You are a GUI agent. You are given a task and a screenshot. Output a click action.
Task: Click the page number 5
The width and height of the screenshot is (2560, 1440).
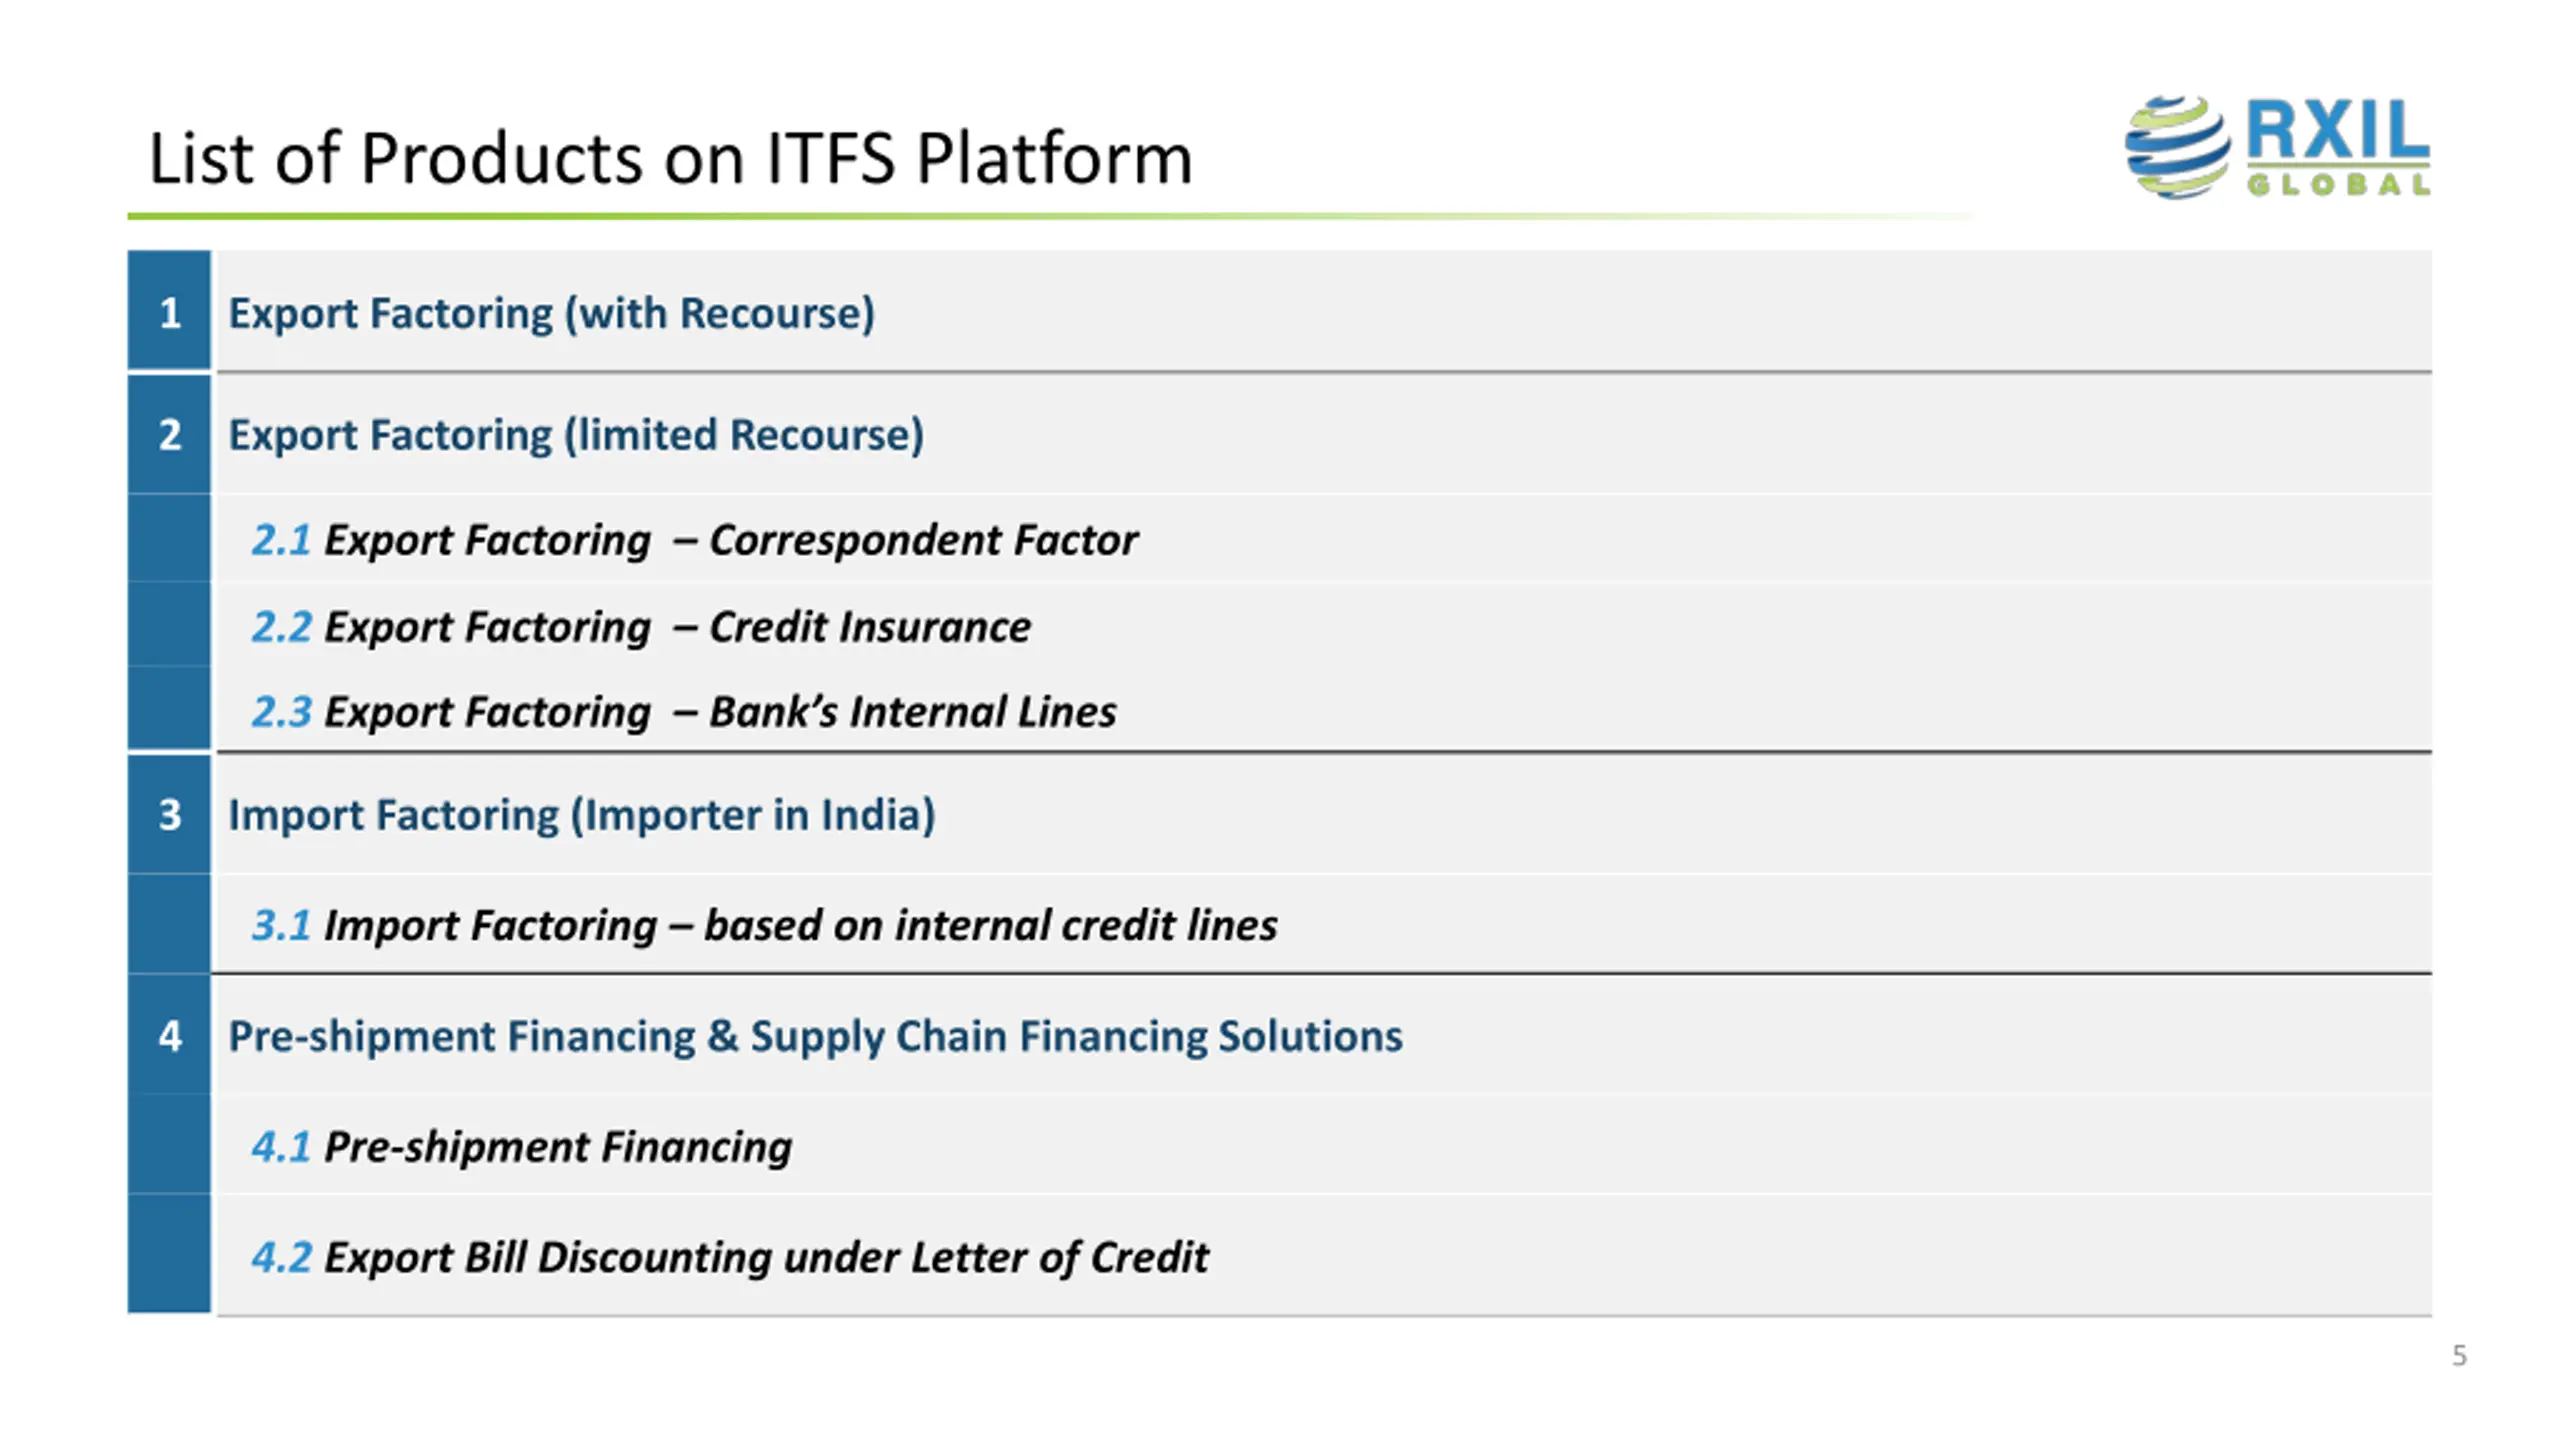(x=2459, y=1356)
